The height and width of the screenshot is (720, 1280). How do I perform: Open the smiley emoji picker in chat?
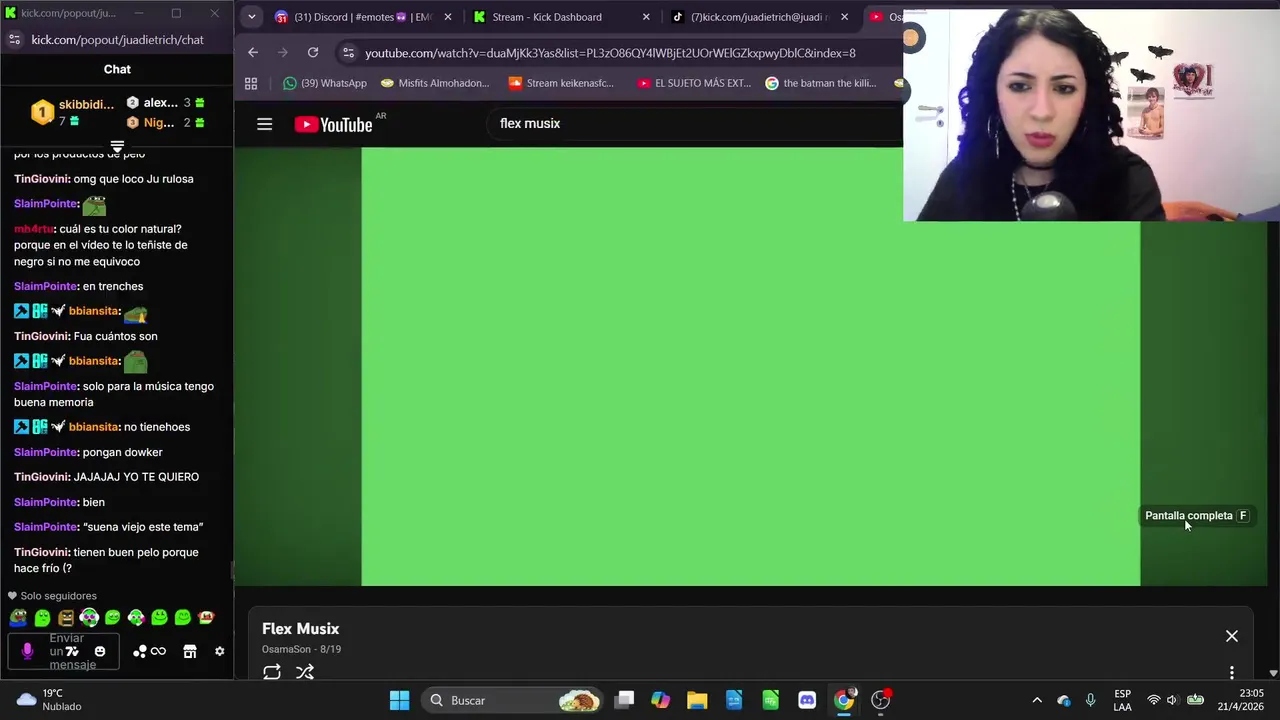[x=100, y=652]
